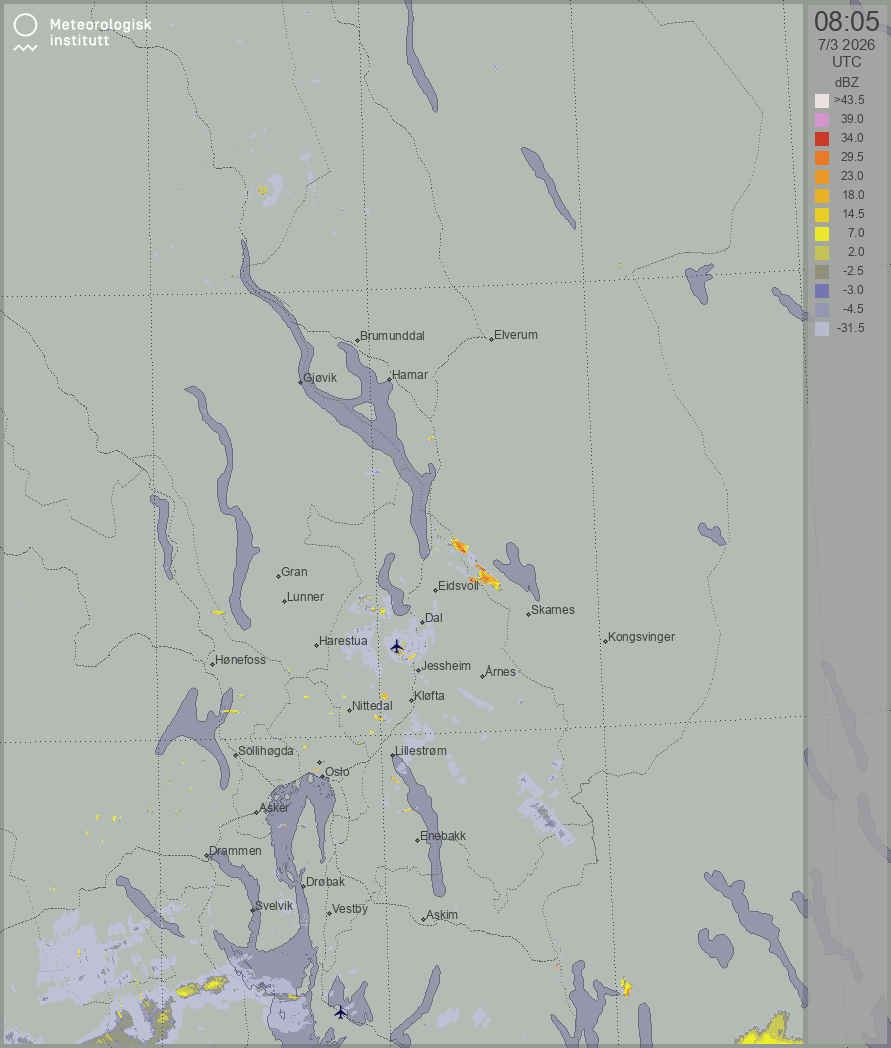Select the 34.0 dBZ red legend swatch
Image resolution: width=891 pixels, height=1048 pixels.
click(x=822, y=138)
